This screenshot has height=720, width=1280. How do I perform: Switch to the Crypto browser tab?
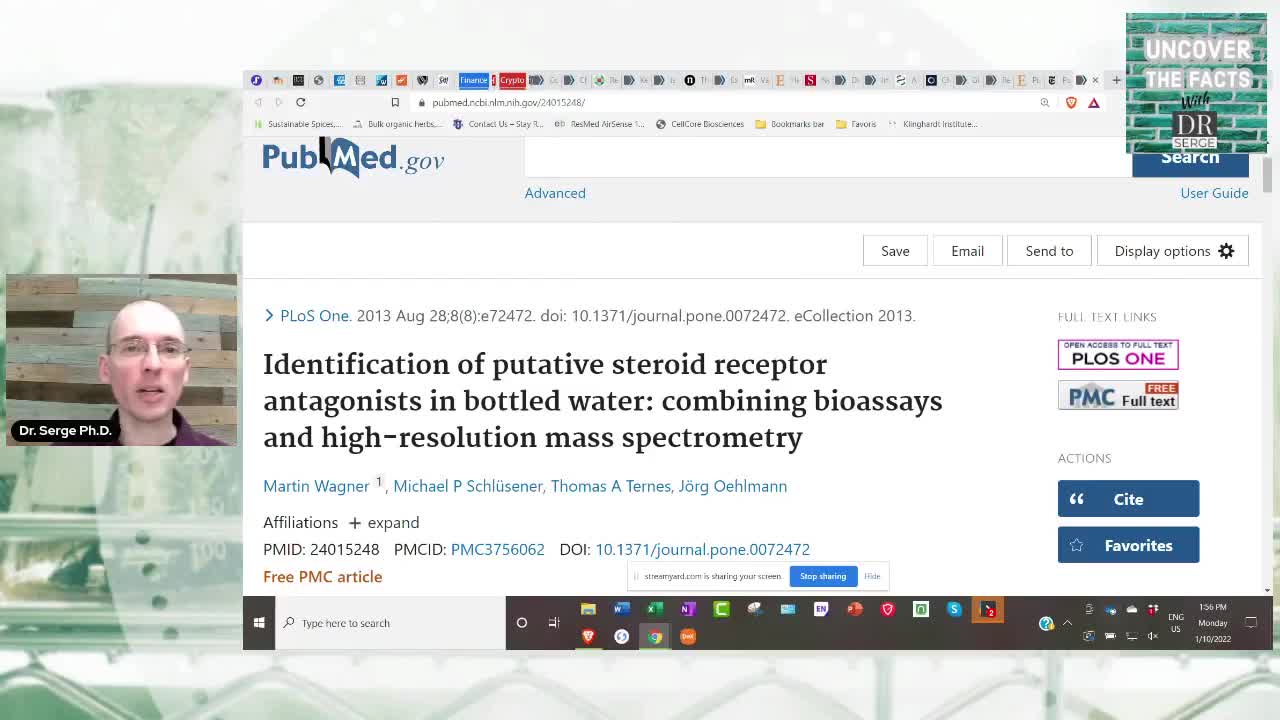pyautogui.click(x=512, y=80)
